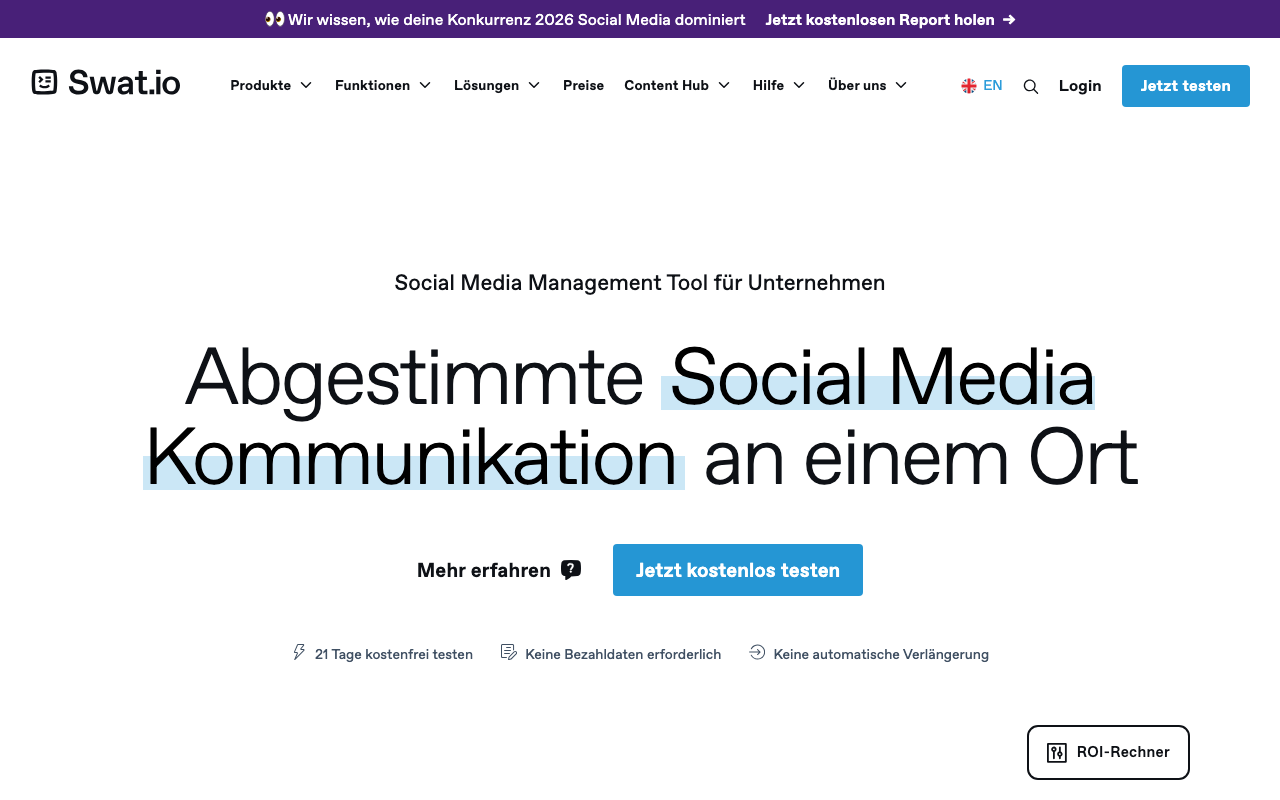Click the arrow icon in top banner

[1009, 20]
